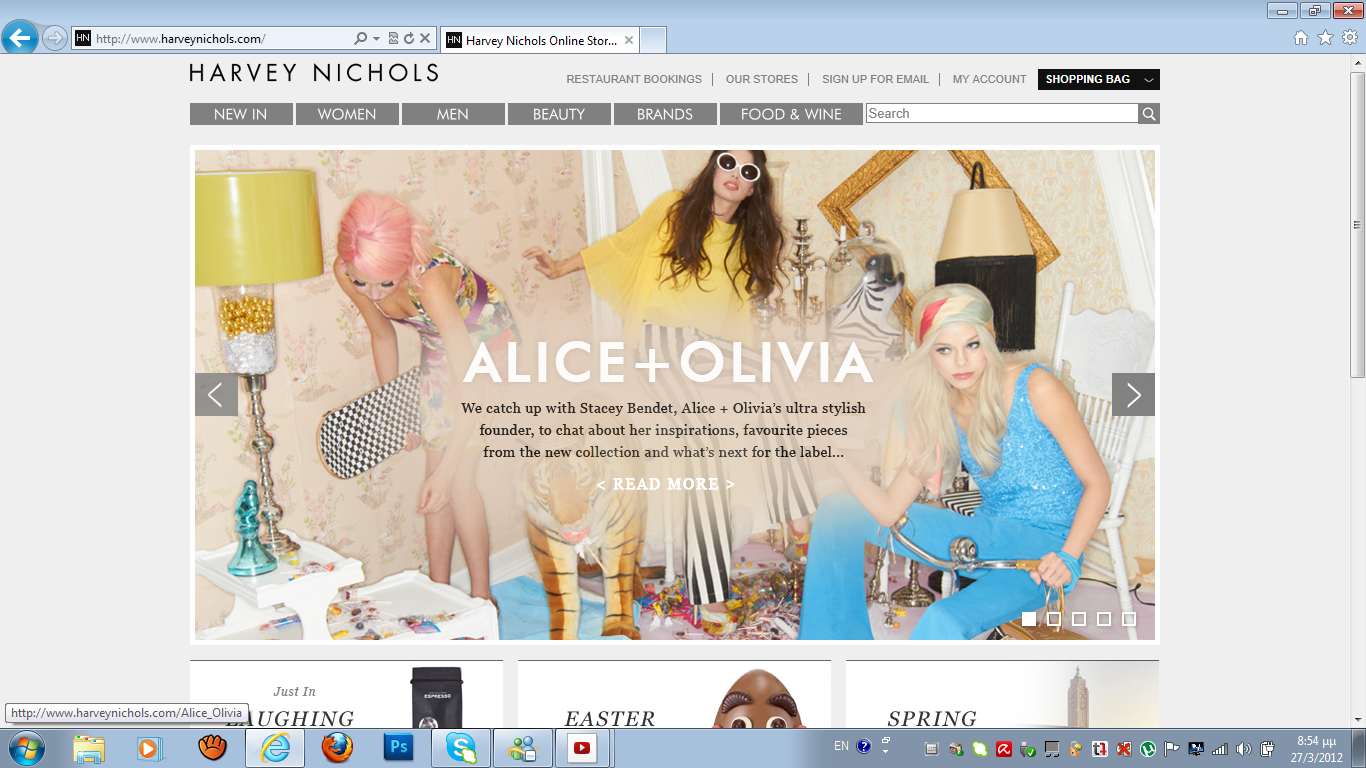The width and height of the screenshot is (1366, 768).
Task: Click the site search magnifier button
Action: (1149, 114)
